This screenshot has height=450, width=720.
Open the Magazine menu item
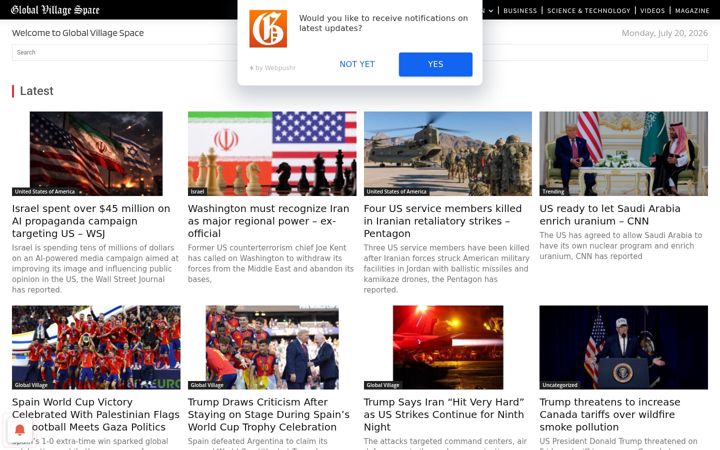(692, 11)
